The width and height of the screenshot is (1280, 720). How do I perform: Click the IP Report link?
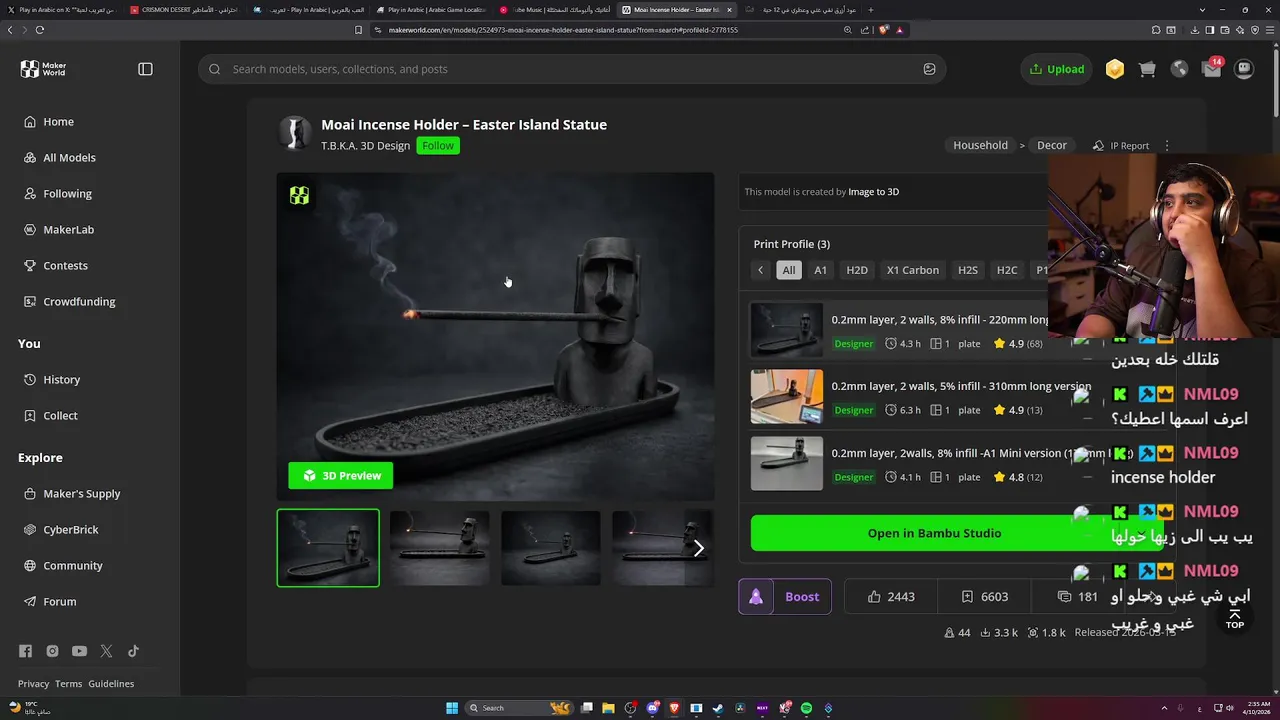1121,146
